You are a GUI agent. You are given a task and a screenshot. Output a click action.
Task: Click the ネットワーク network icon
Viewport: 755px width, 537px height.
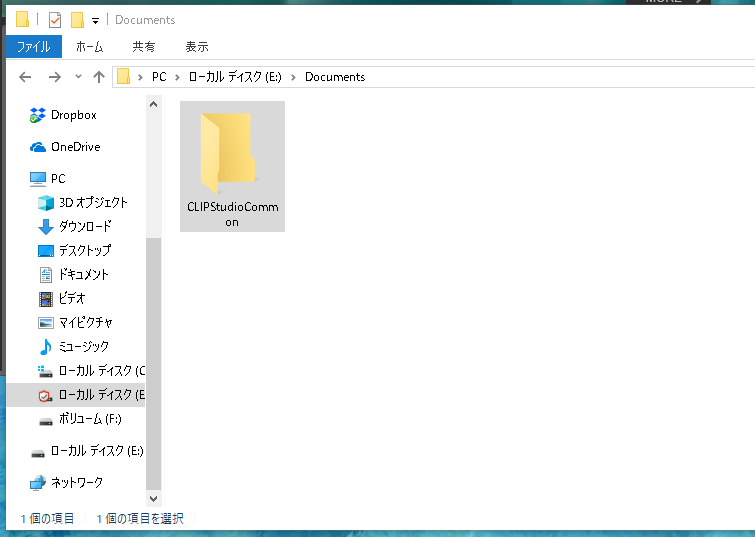point(38,482)
